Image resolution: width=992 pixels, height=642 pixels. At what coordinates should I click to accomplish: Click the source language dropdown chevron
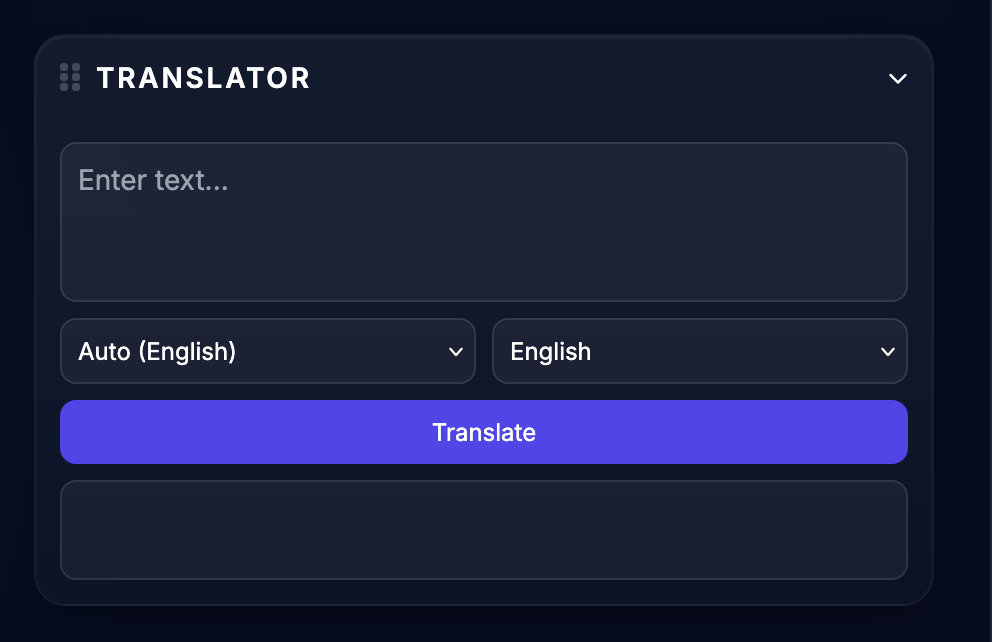tap(455, 351)
